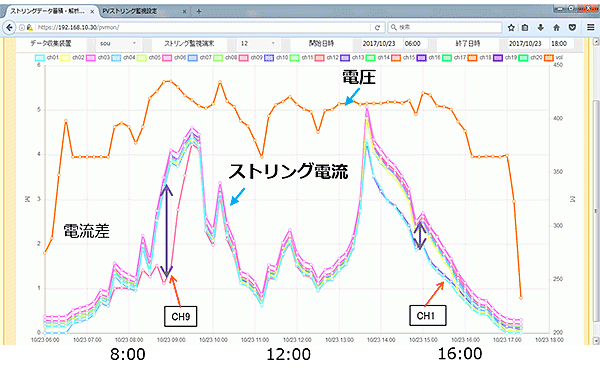
Task: Click the vertical page scrollbar track
Action: pos(596,191)
